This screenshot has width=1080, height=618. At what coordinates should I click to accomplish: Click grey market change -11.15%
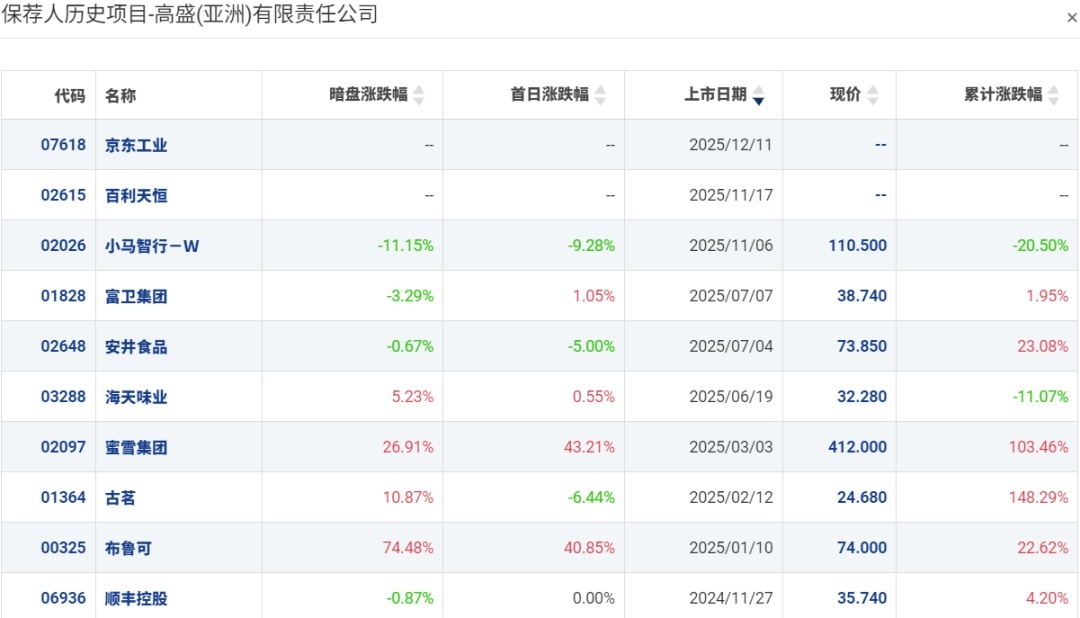406,245
